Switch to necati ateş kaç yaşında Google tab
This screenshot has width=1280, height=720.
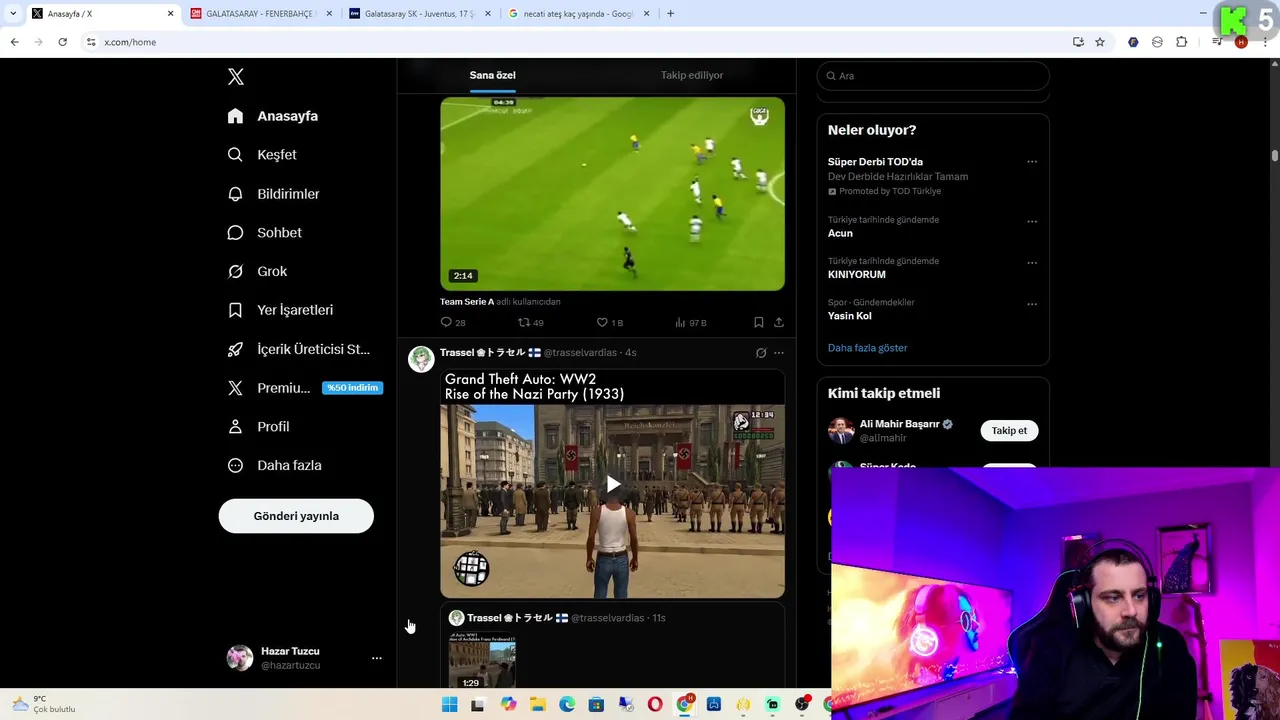coord(578,14)
